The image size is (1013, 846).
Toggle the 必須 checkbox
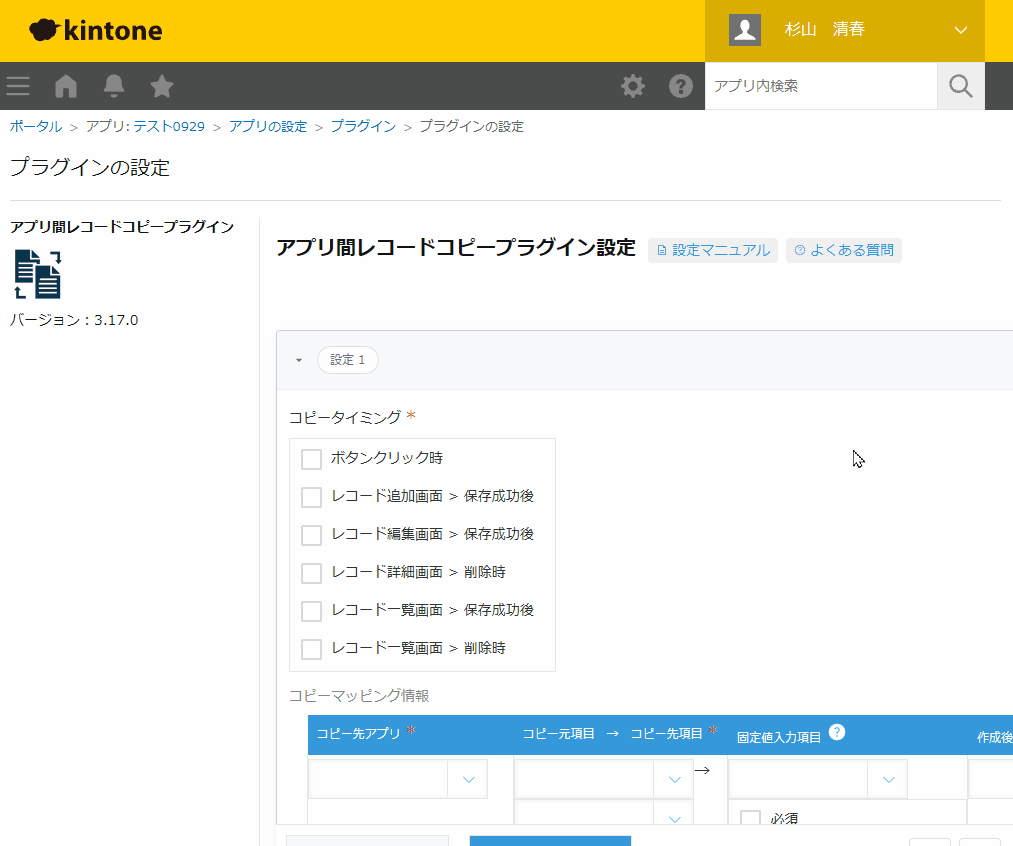point(750,818)
